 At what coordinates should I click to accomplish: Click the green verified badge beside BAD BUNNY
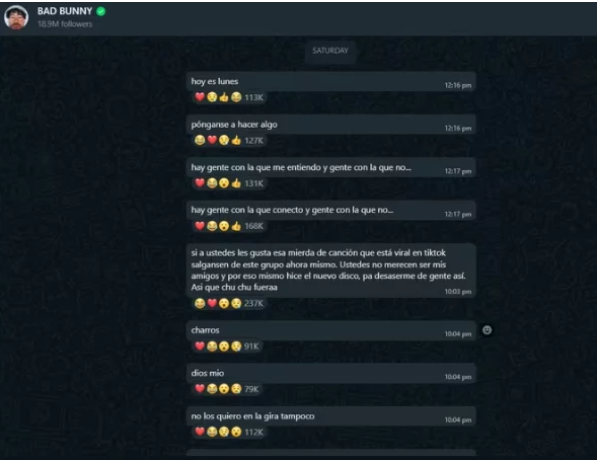[x=101, y=11]
